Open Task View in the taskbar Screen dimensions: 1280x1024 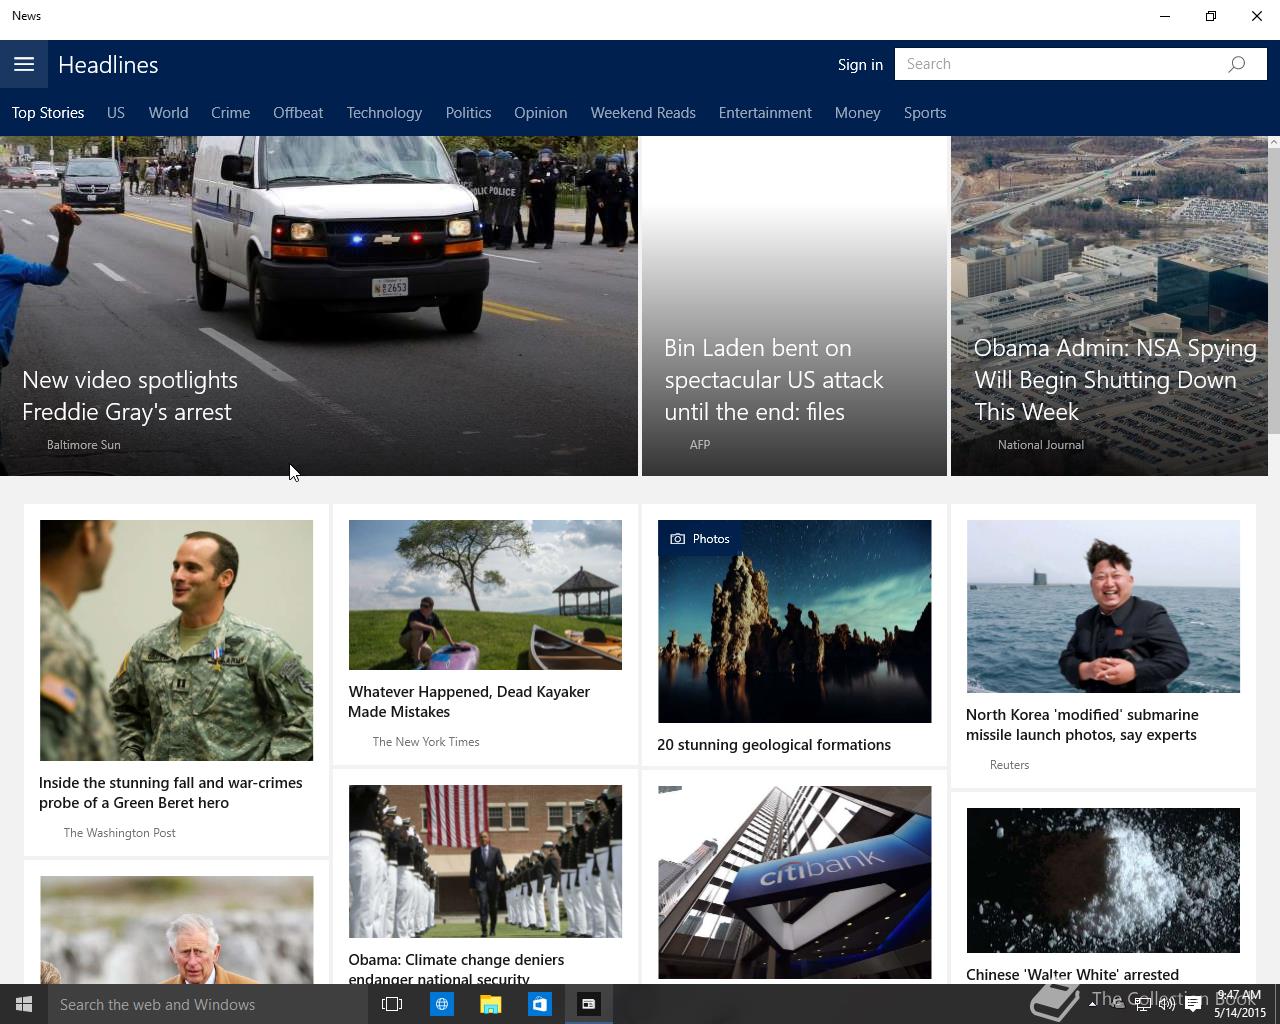392,1004
